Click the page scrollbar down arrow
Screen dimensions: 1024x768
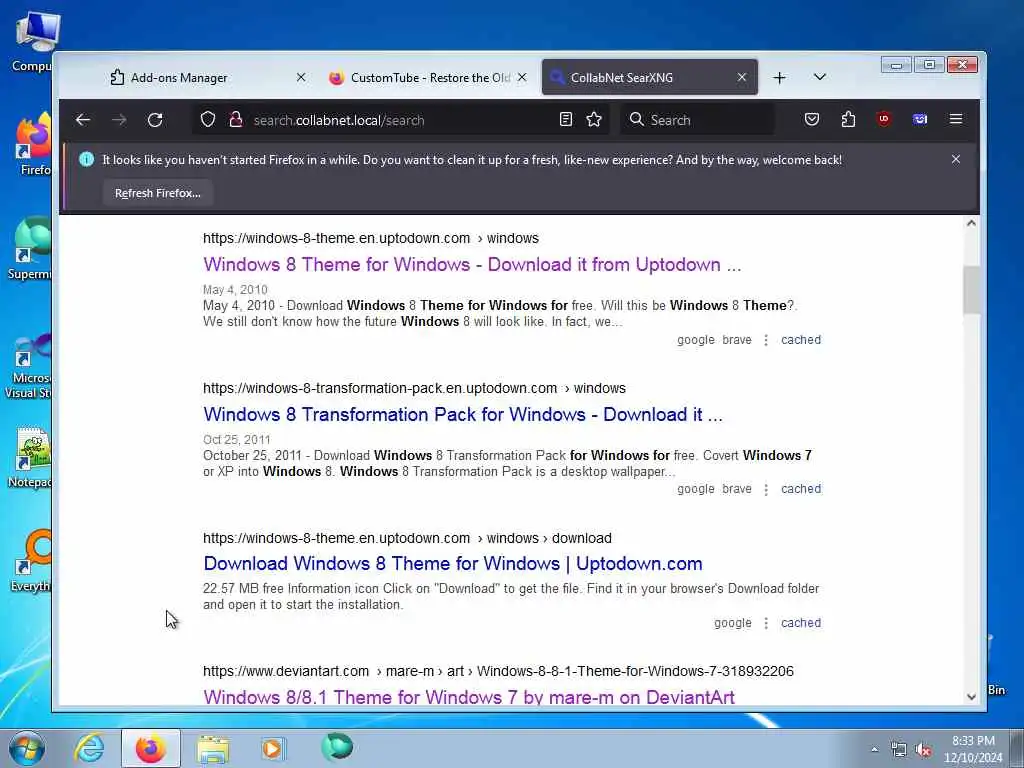click(971, 697)
